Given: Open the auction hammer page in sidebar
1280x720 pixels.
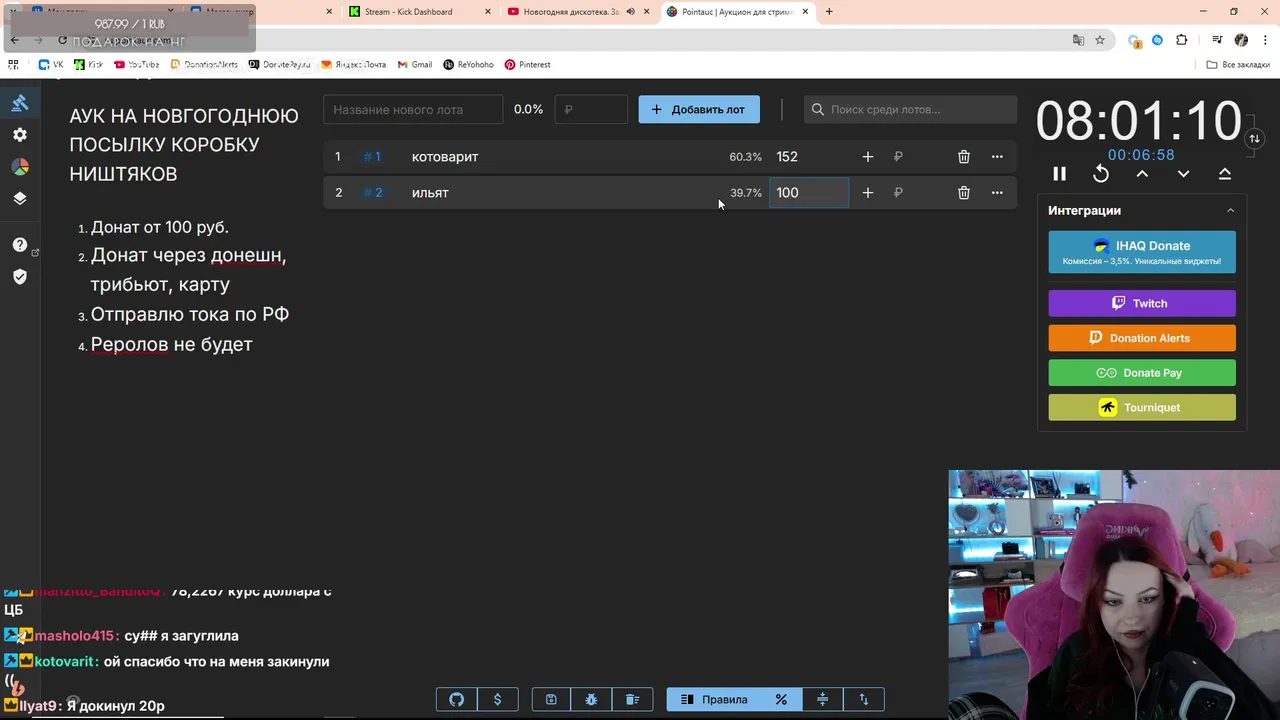Looking at the screenshot, I should (x=20, y=102).
